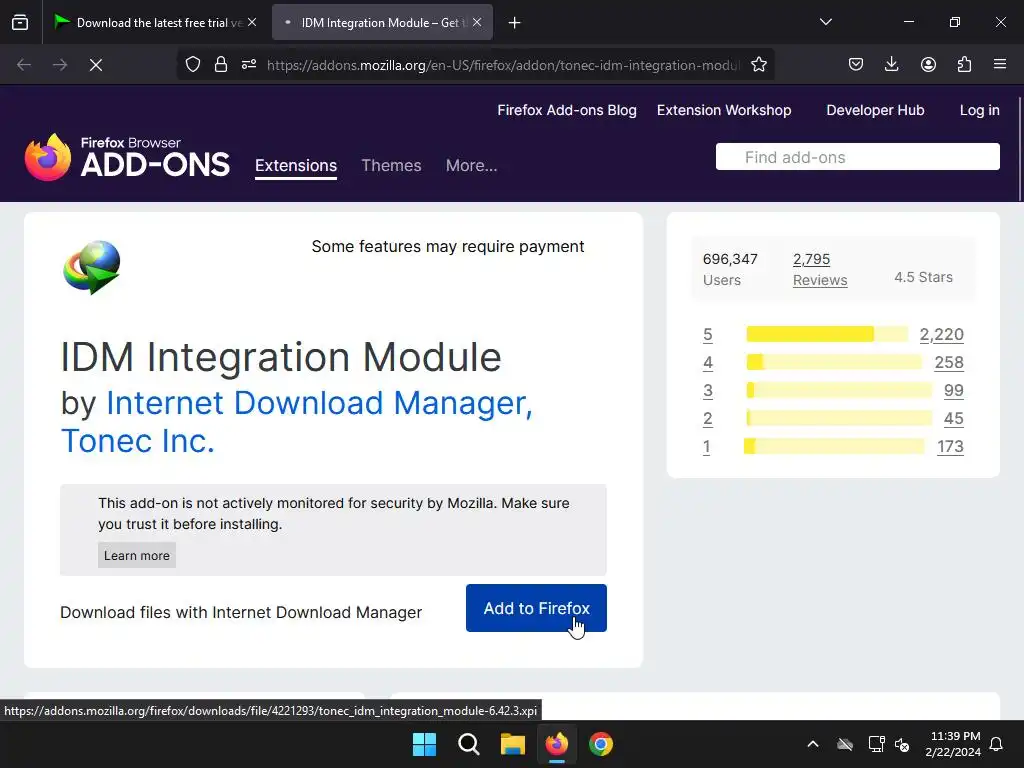Click Learn more about security warning
1024x768 pixels.
pyautogui.click(x=136, y=556)
